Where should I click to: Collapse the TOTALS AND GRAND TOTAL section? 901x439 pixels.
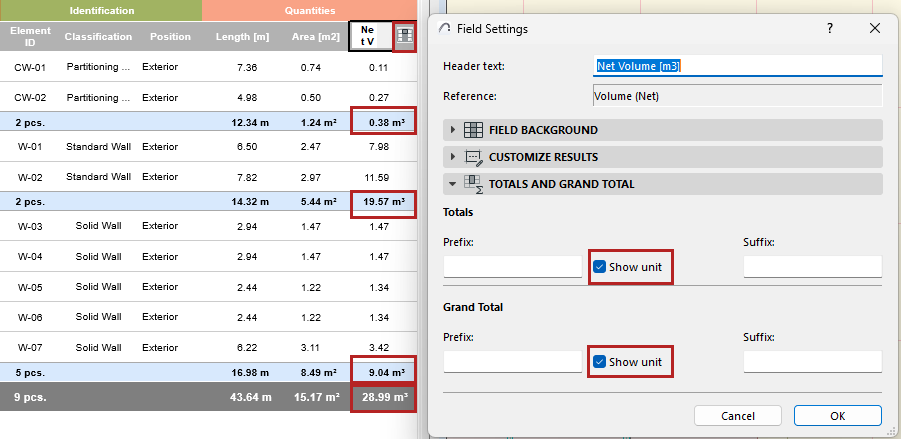pyautogui.click(x=453, y=184)
